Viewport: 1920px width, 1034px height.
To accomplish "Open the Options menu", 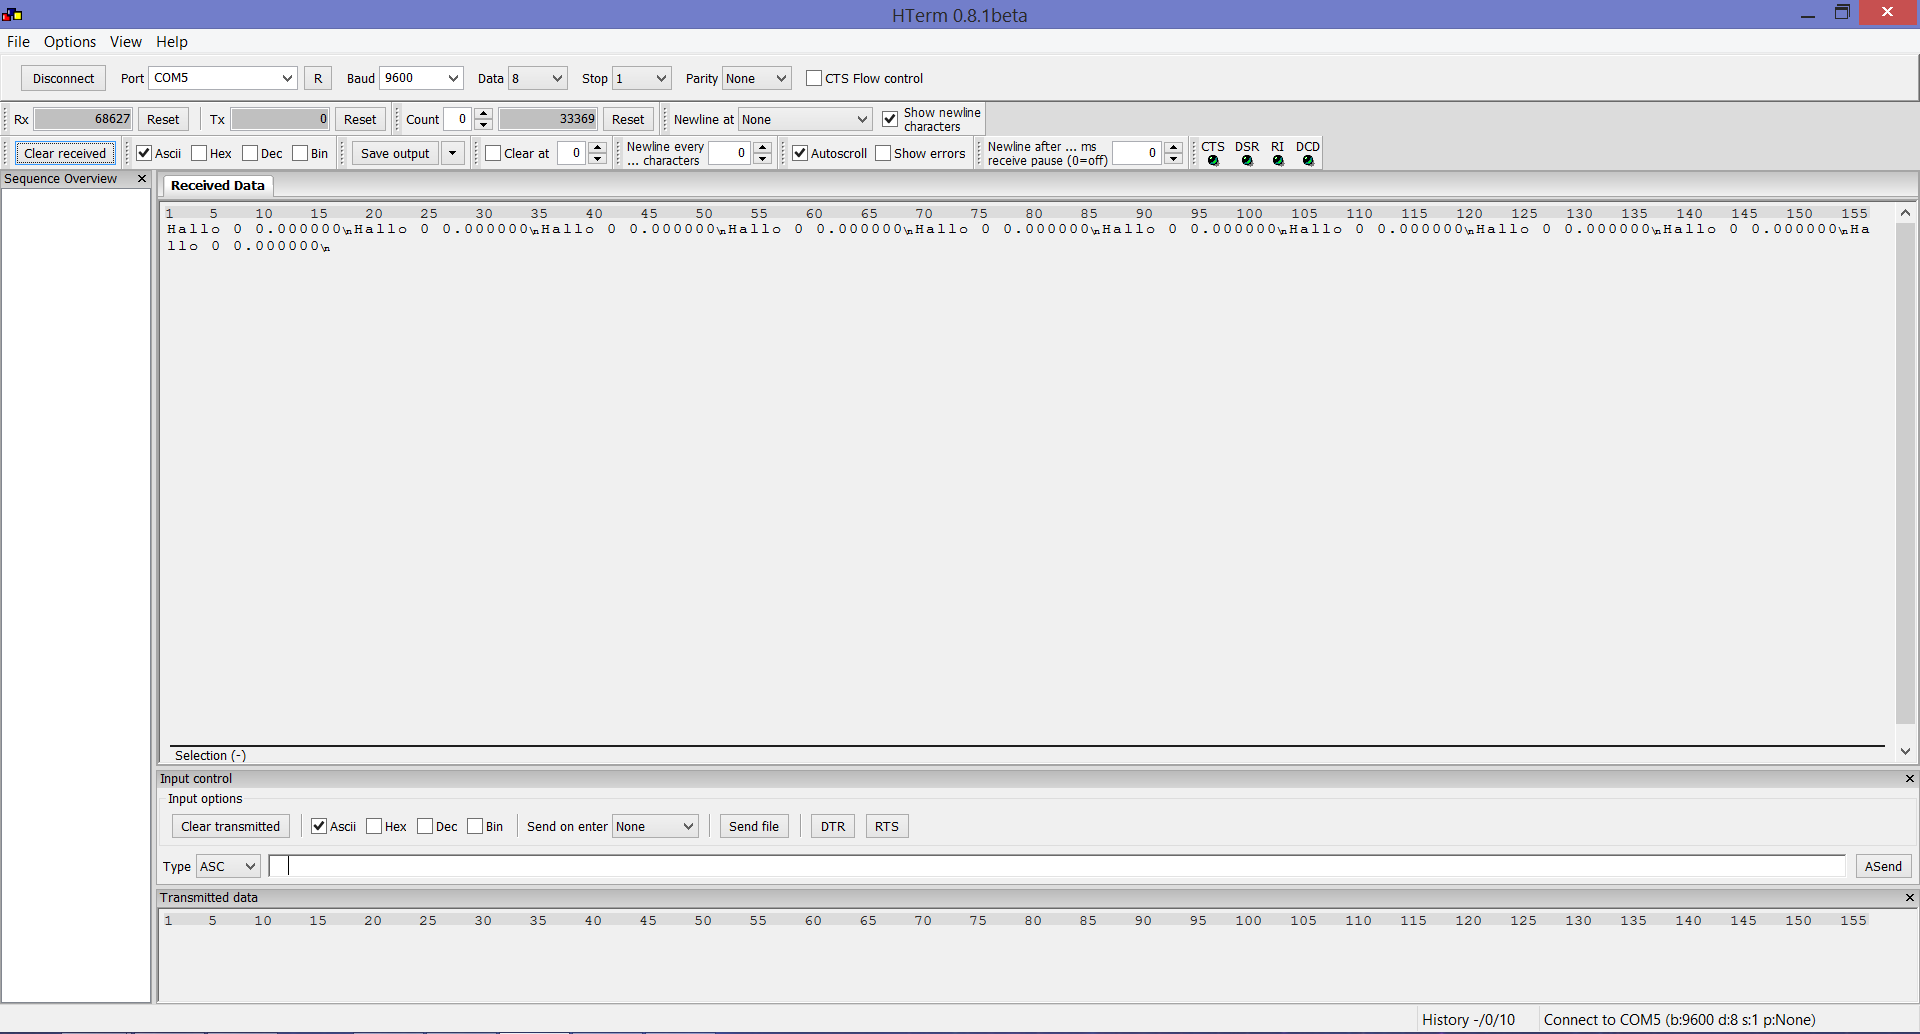I will point(70,42).
